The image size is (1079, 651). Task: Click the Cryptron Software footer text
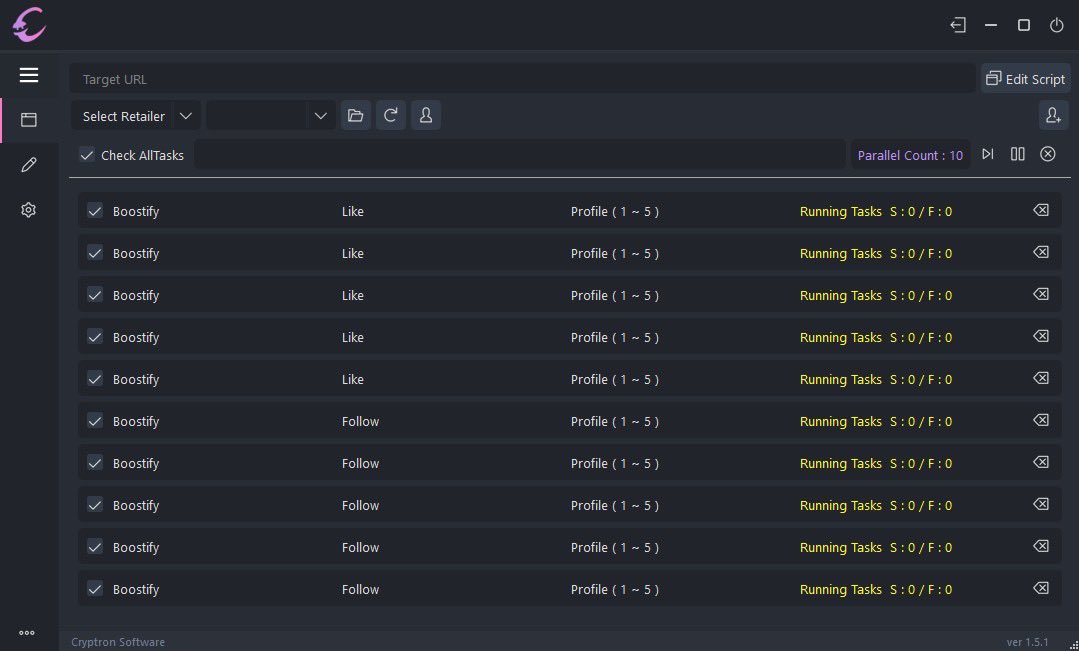coord(118,642)
